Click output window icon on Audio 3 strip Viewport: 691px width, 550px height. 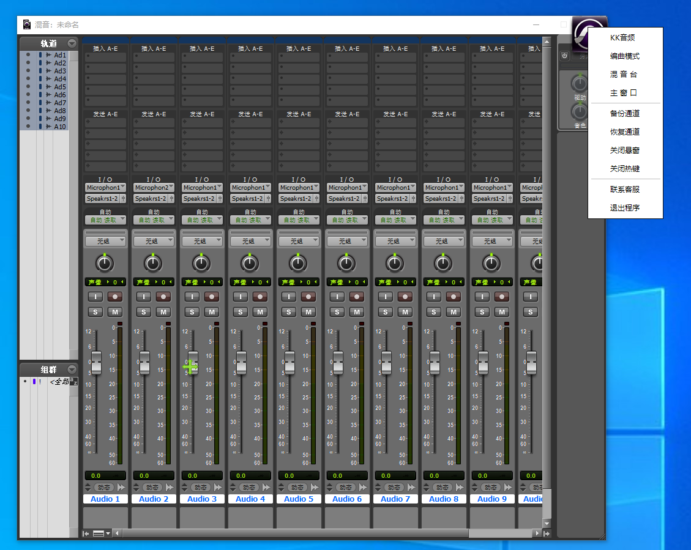pyautogui.click(x=218, y=487)
